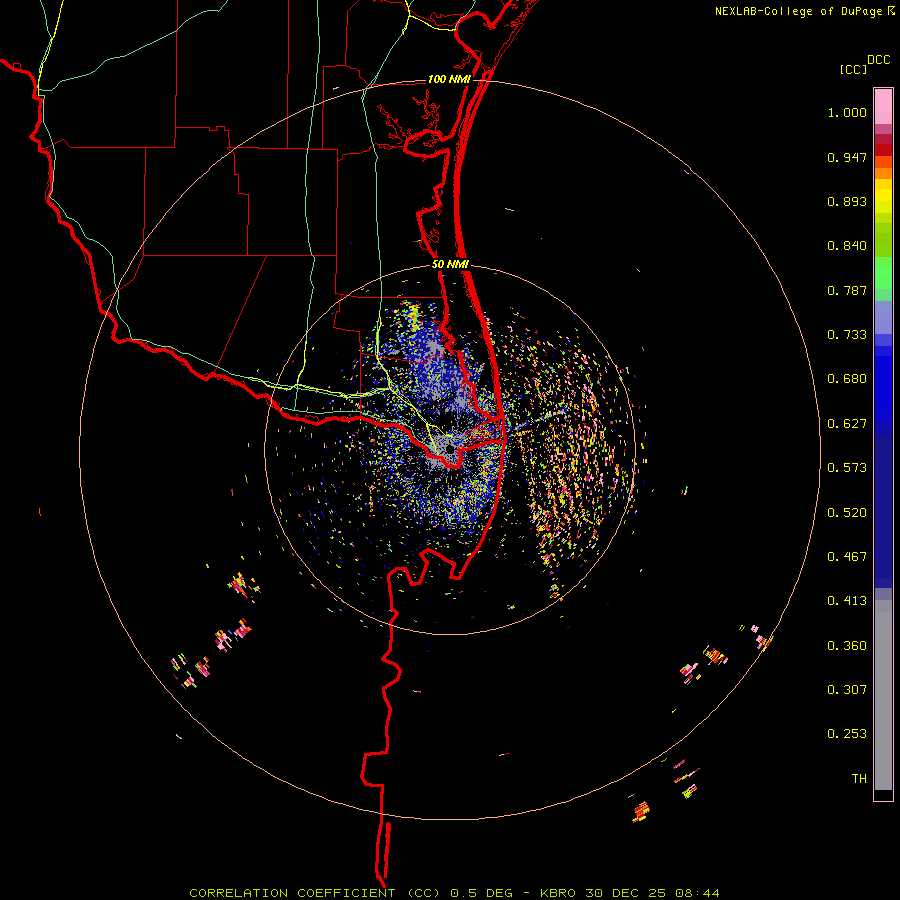Click the 0.307 scale label
900x900 pixels.
(847, 690)
